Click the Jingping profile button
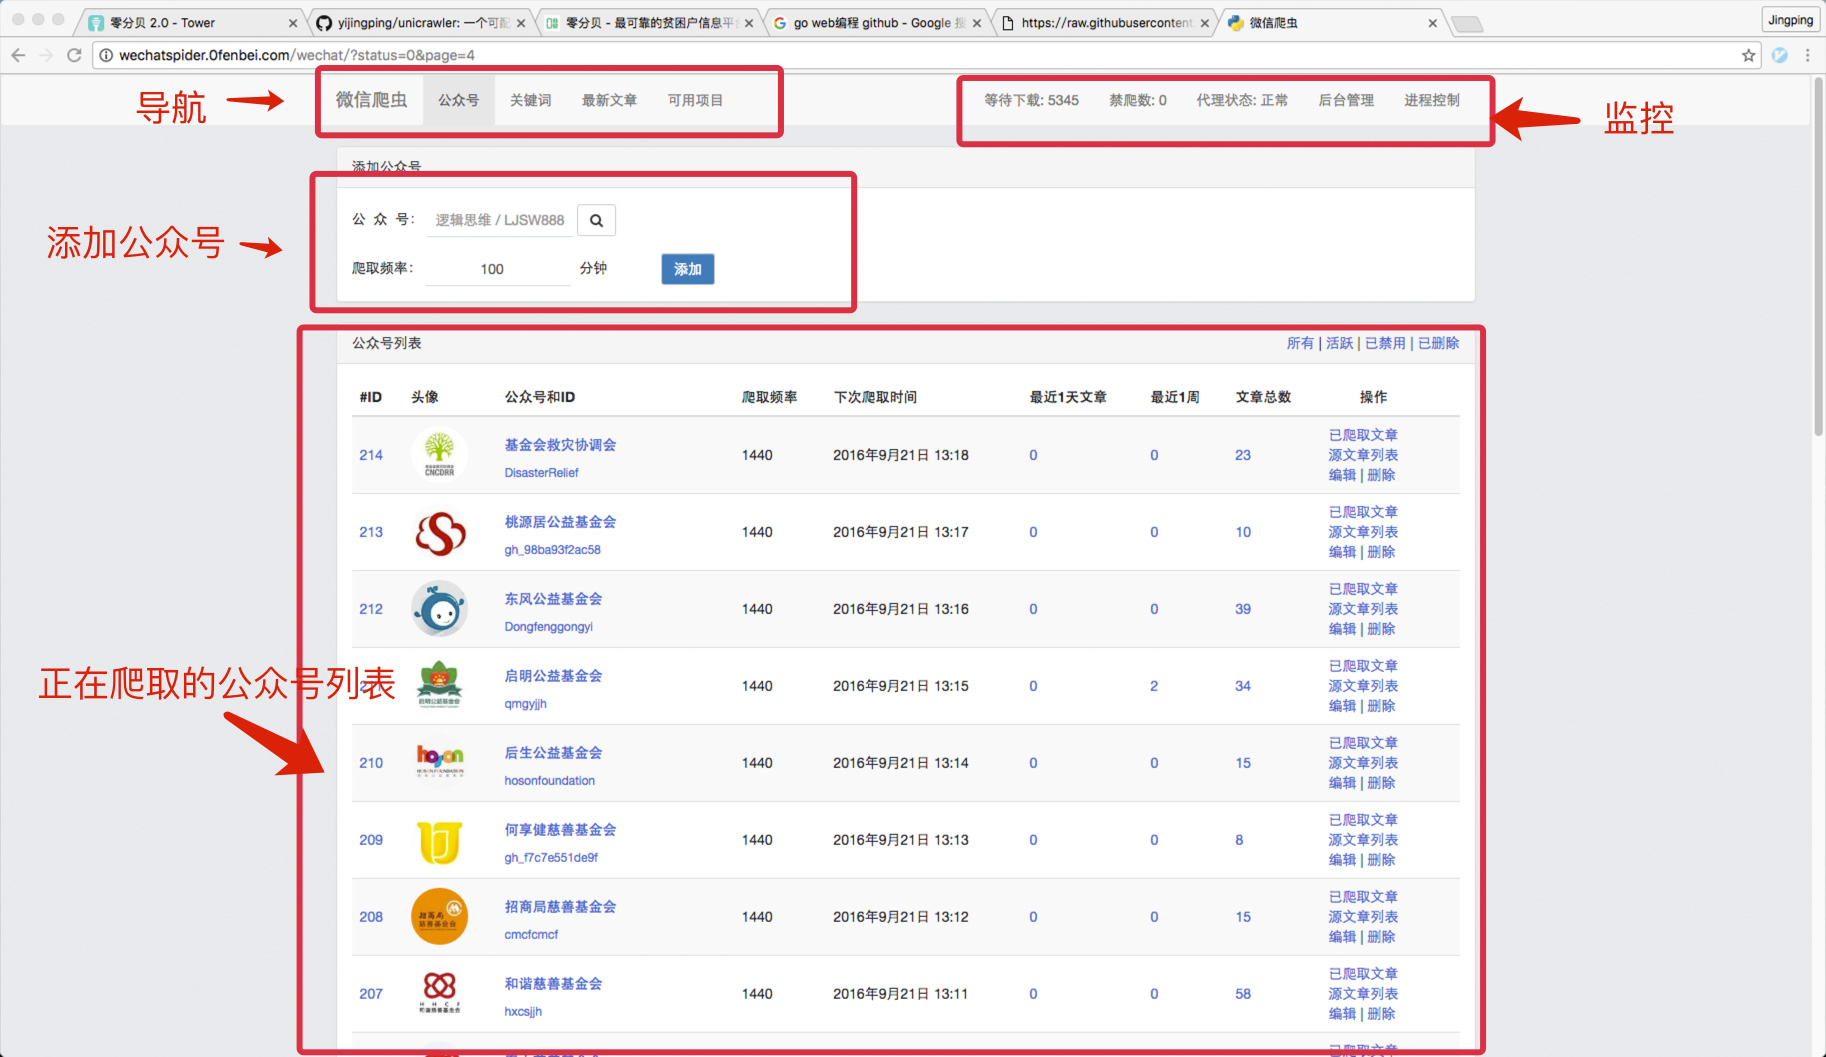This screenshot has height=1057, width=1826. pyautogui.click(x=1790, y=20)
